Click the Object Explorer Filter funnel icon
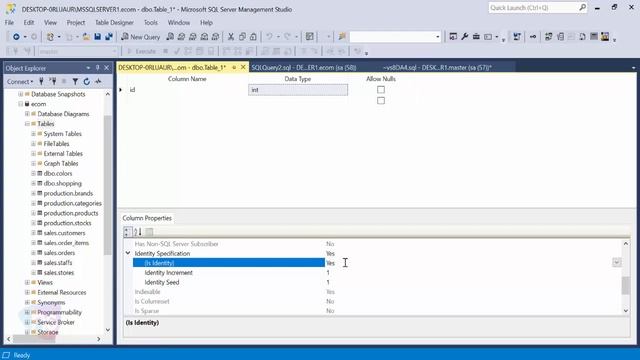The image size is (640, 360). [x=75, y=82]
